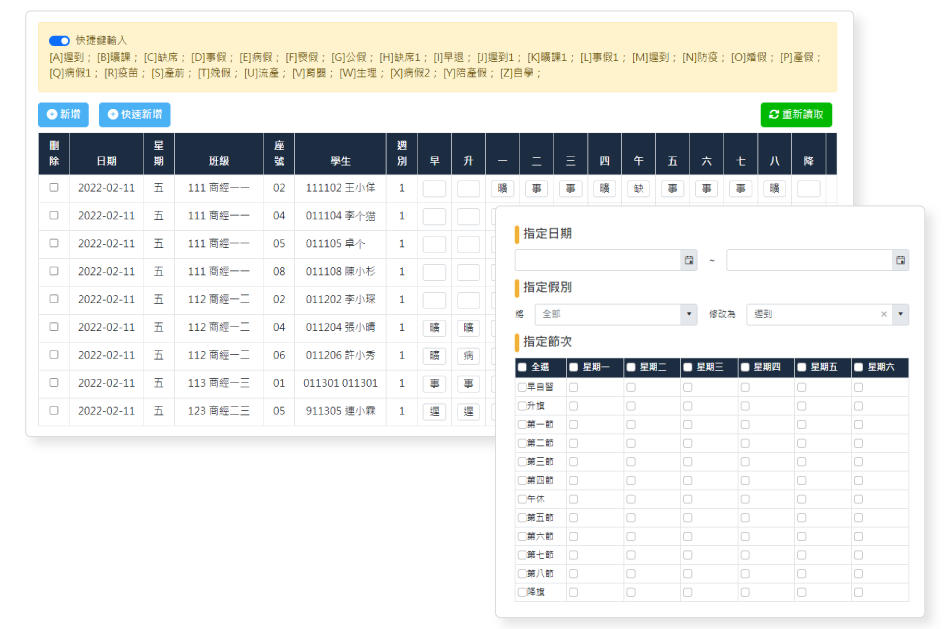Clear the 遲到 selection with the x icon

[883, 314]
